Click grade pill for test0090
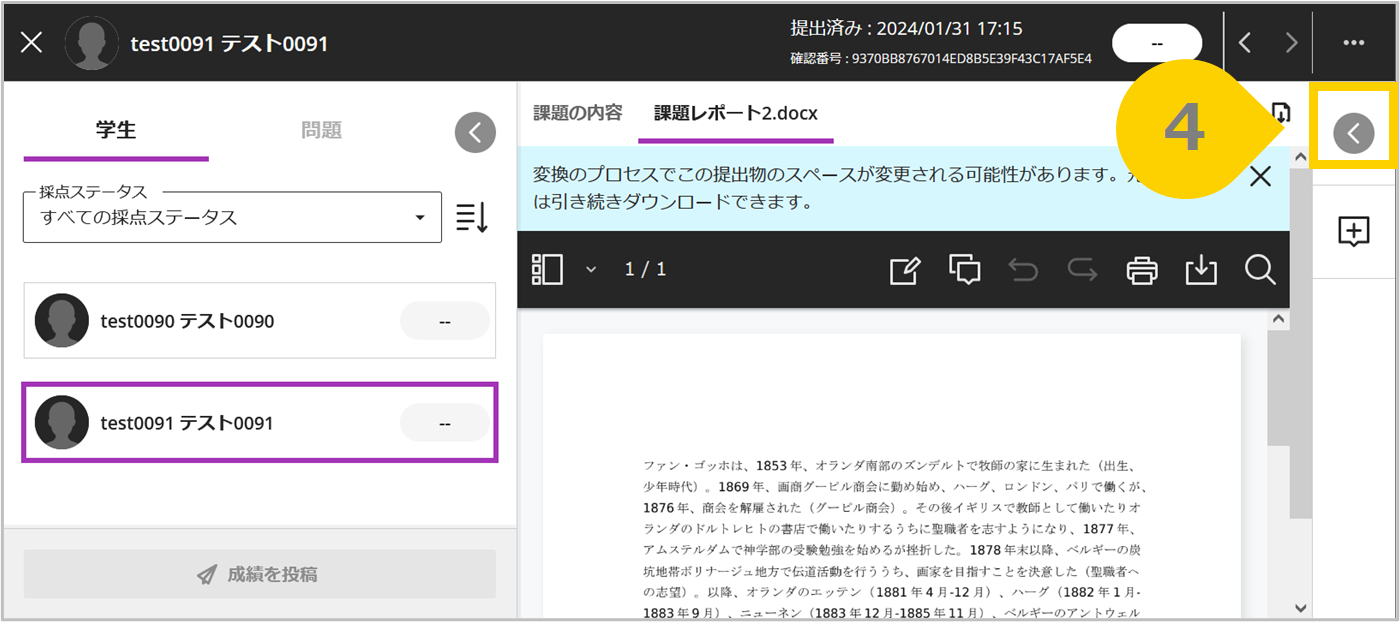Screen dimensions: 1400x622 click(x=445, y=321)
